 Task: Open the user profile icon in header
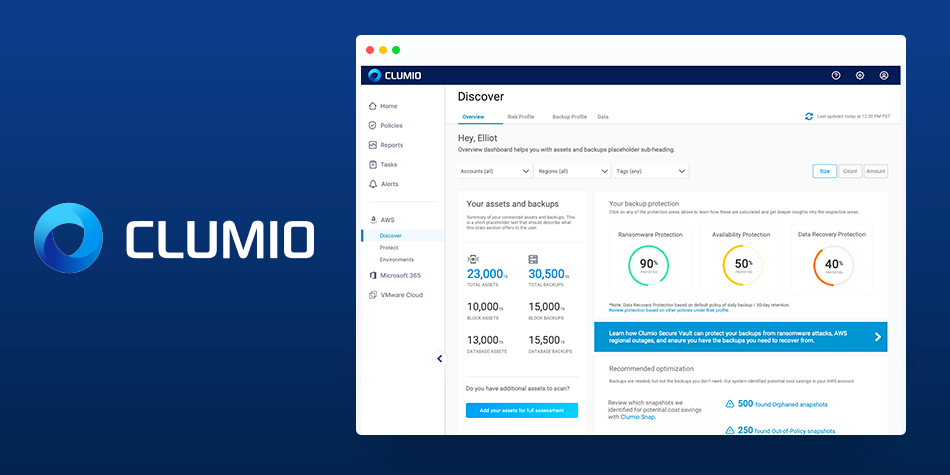[884, 76]
